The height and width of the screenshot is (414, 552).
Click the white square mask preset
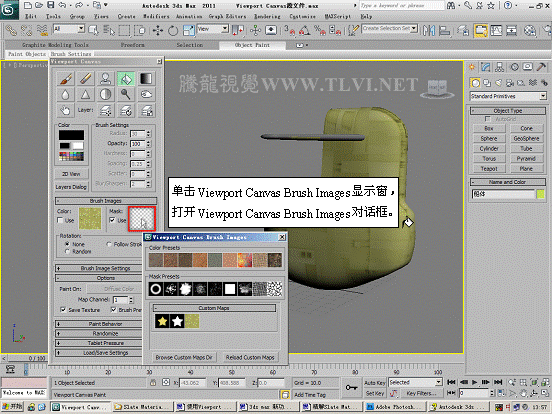pyautogui.click(x=230, y=289)
